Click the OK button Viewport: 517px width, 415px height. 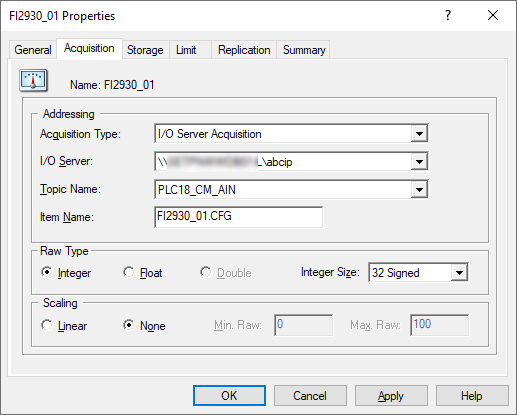tap(229, 396)
